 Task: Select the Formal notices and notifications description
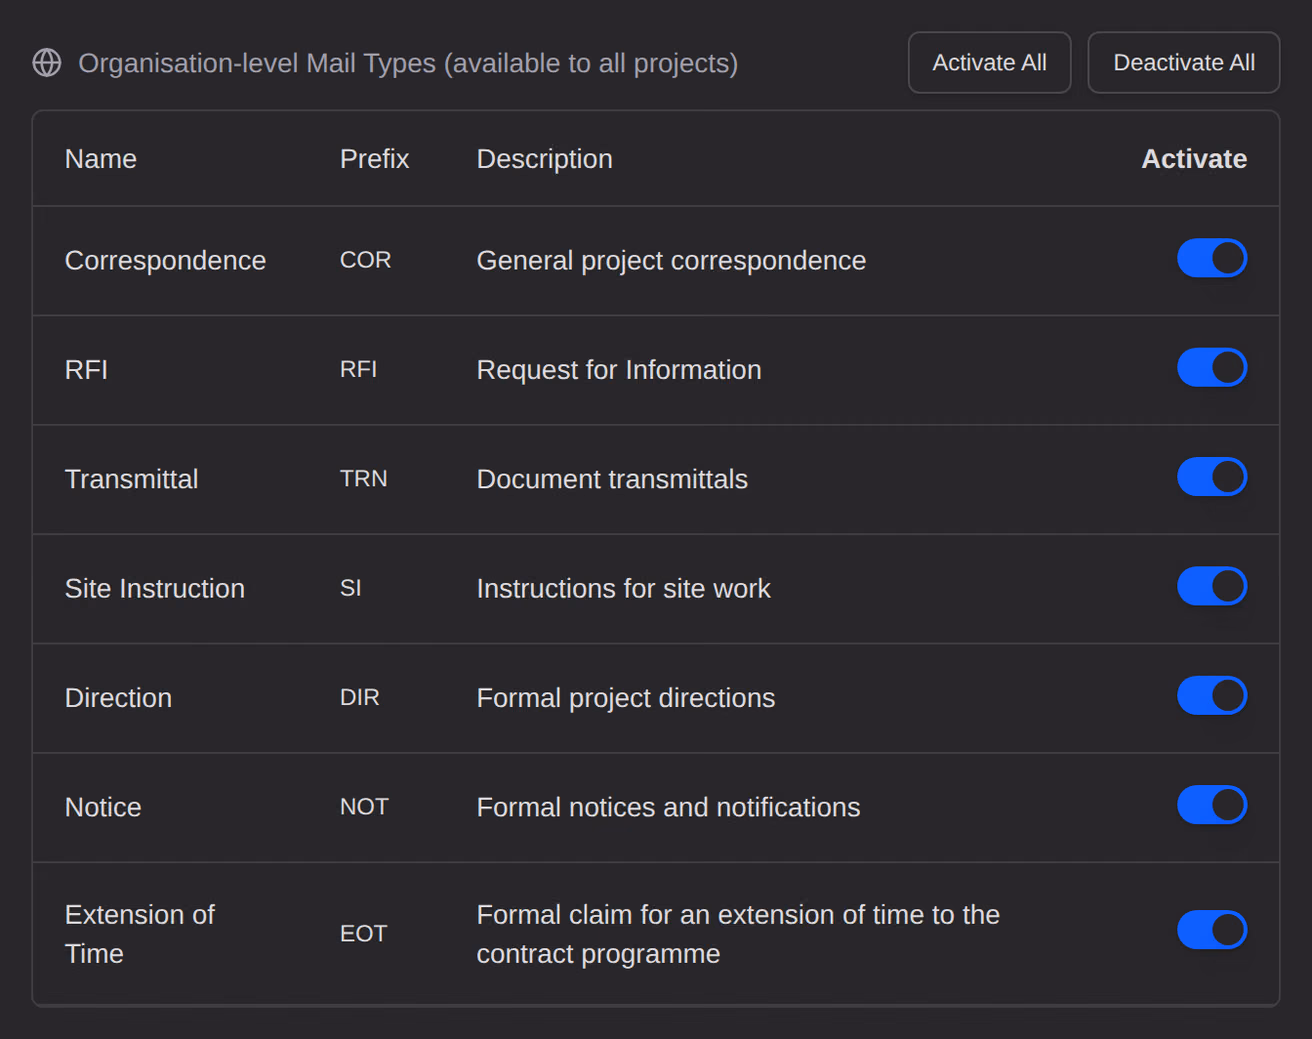point(668,807)
